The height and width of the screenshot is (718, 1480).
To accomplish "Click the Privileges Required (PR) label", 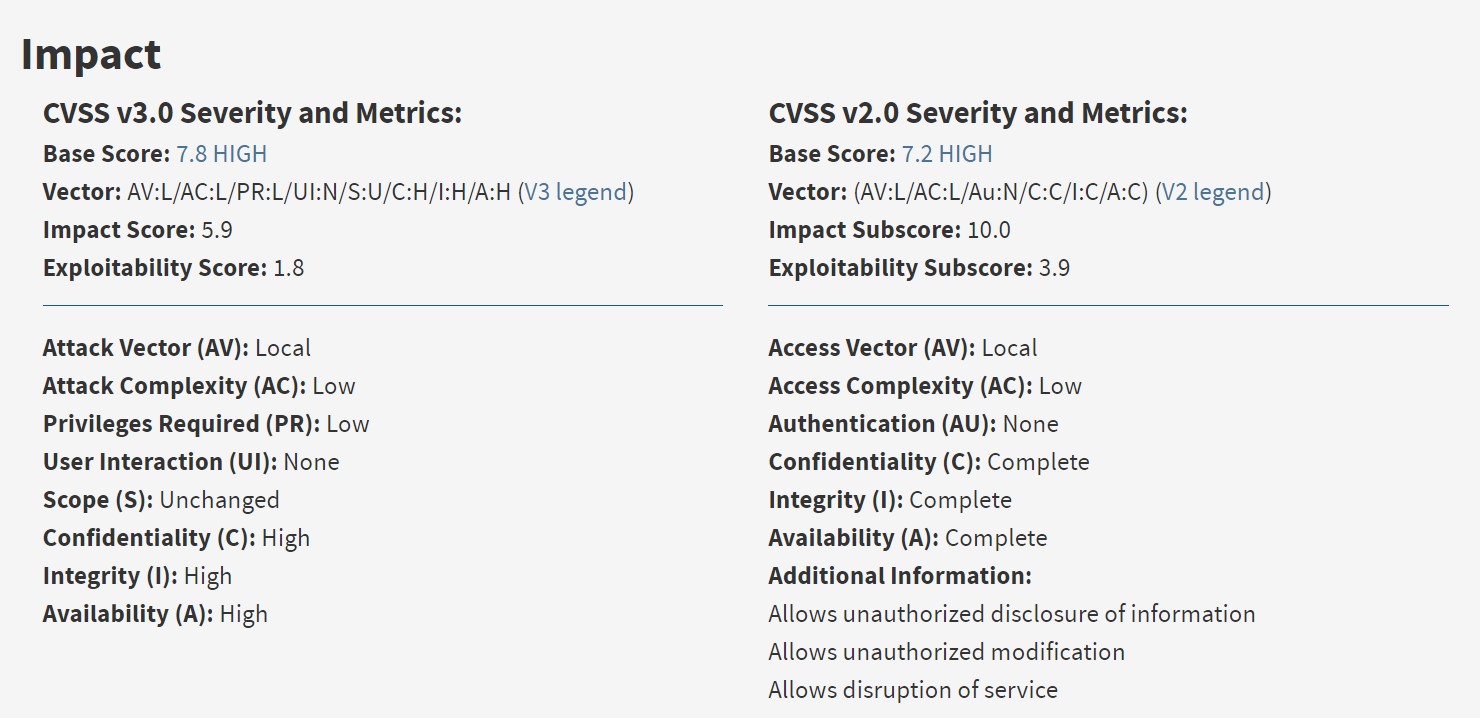I will 181,424.
